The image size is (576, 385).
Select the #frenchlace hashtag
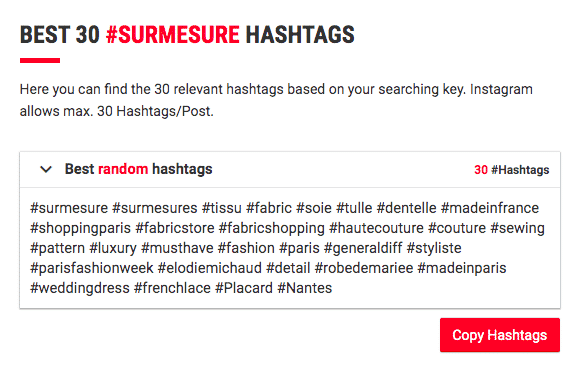173,288
